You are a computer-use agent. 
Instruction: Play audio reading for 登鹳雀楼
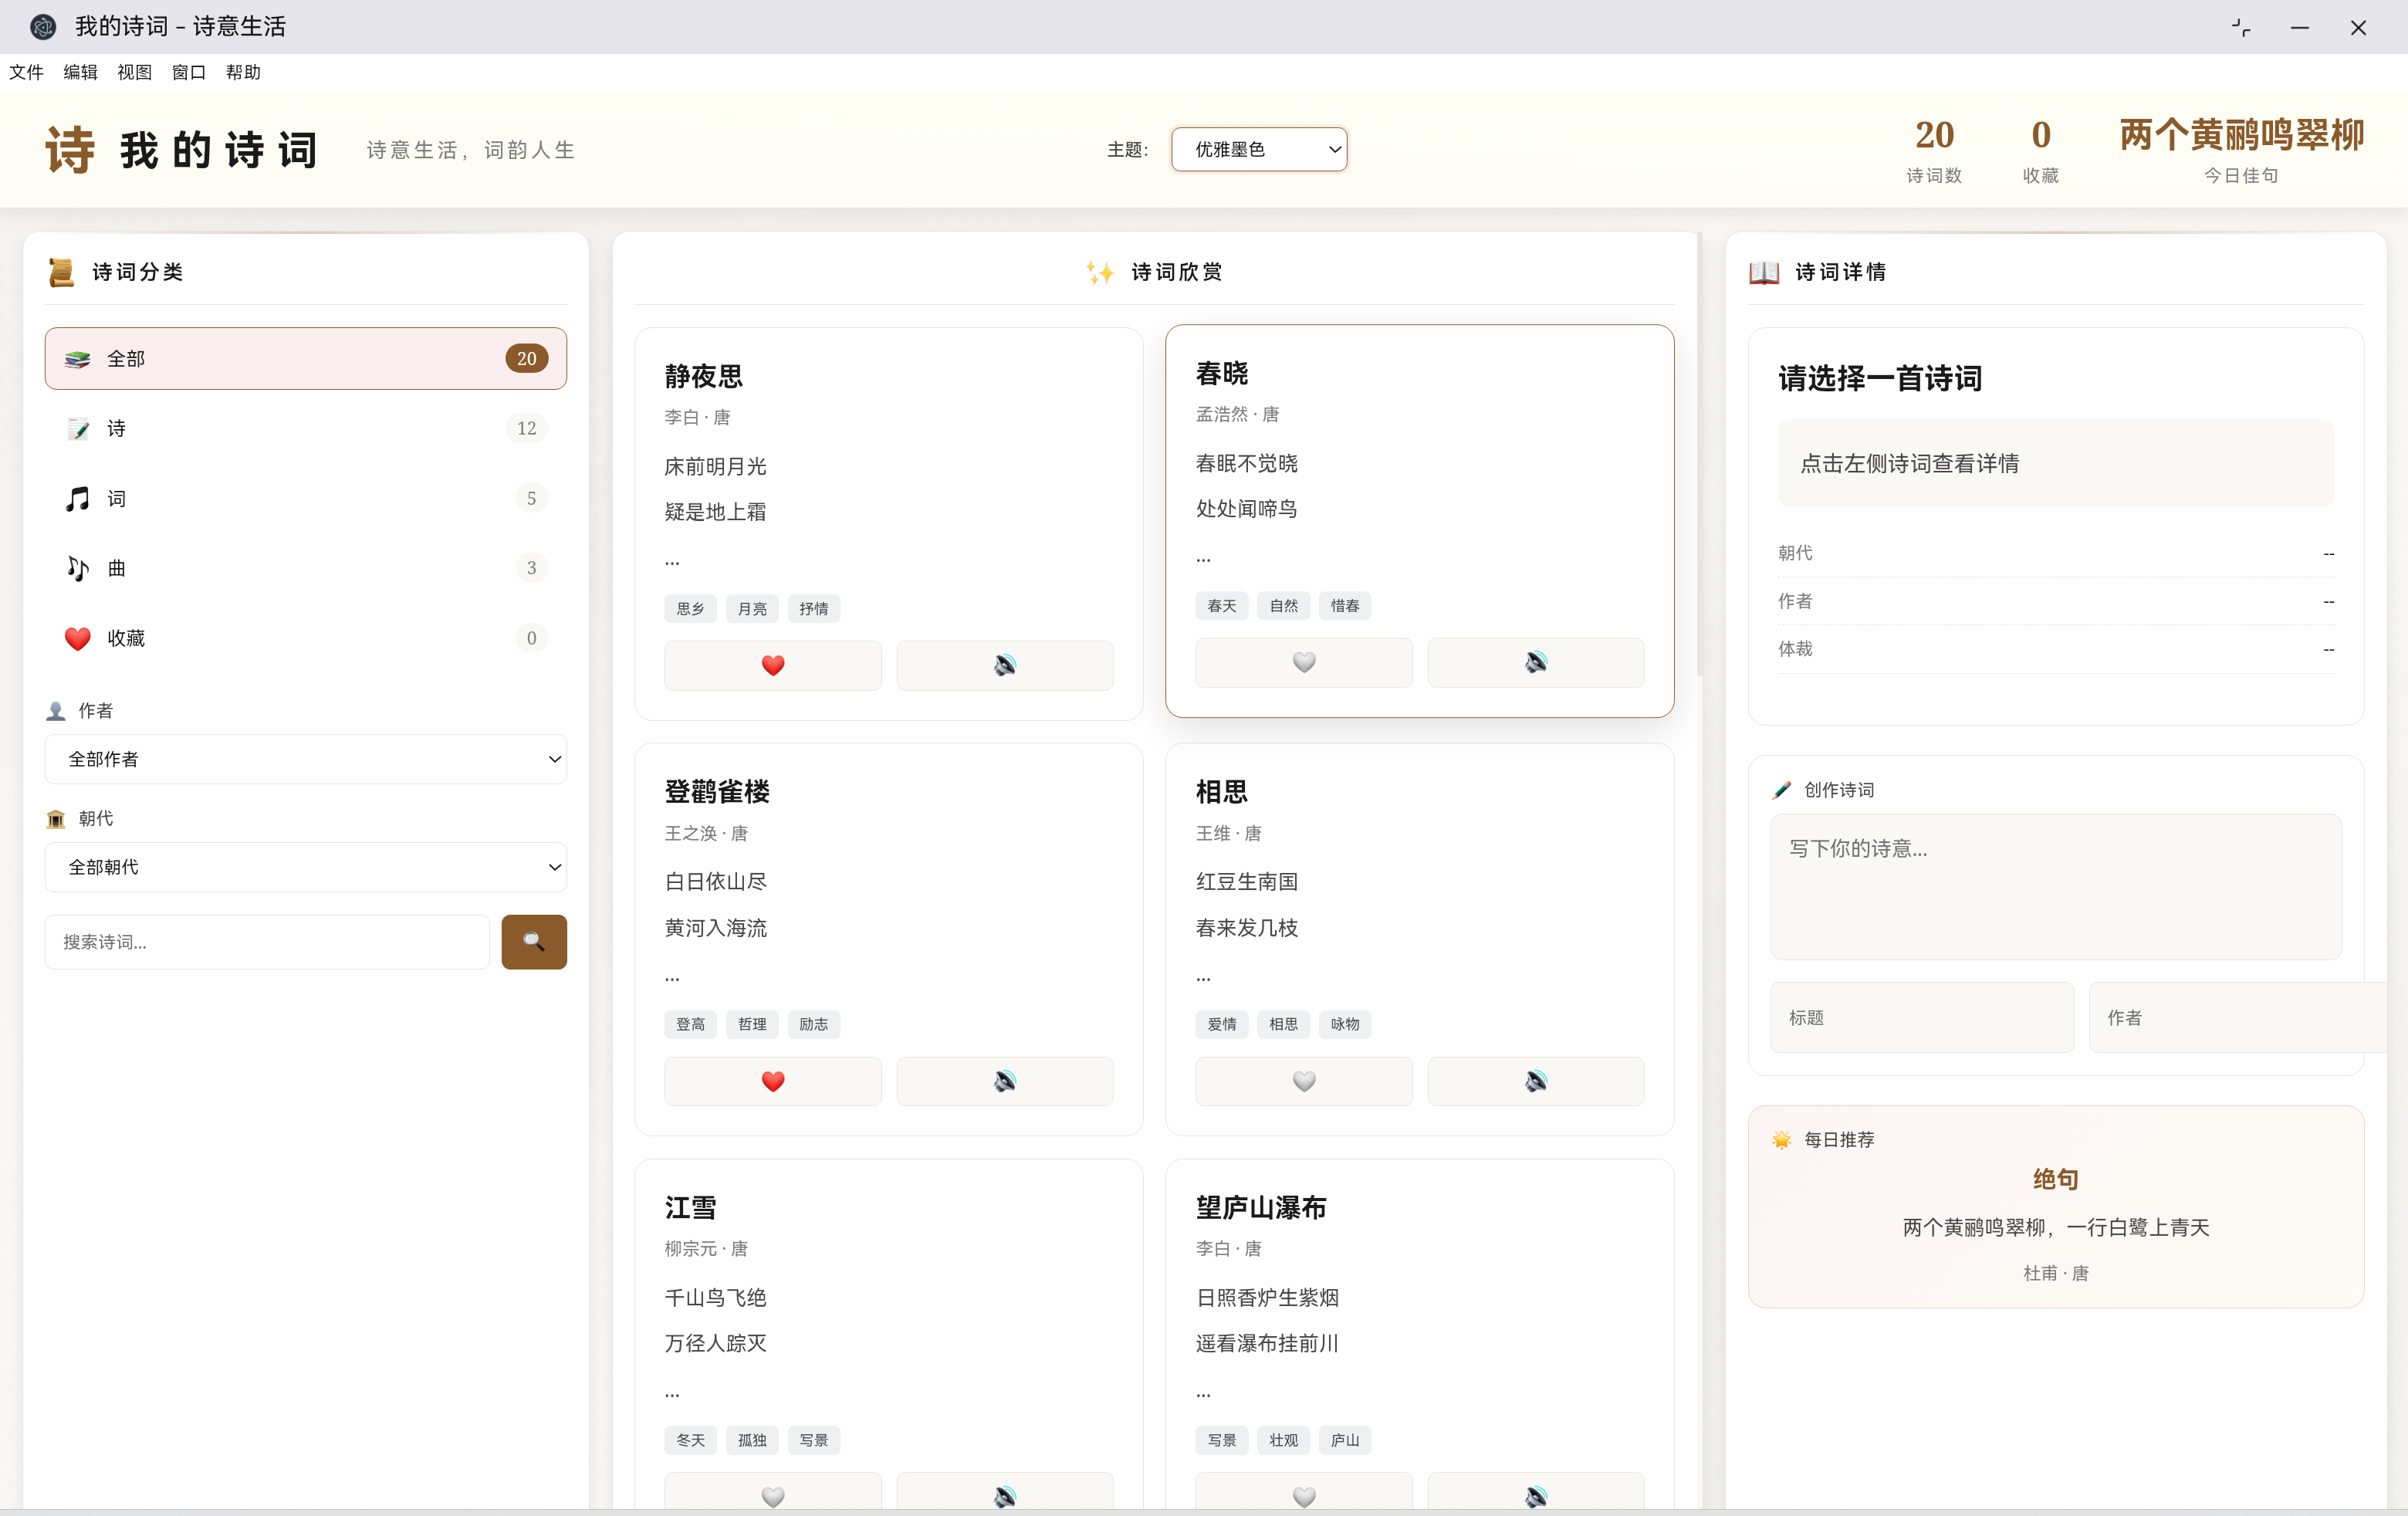click(1005, 1081)
